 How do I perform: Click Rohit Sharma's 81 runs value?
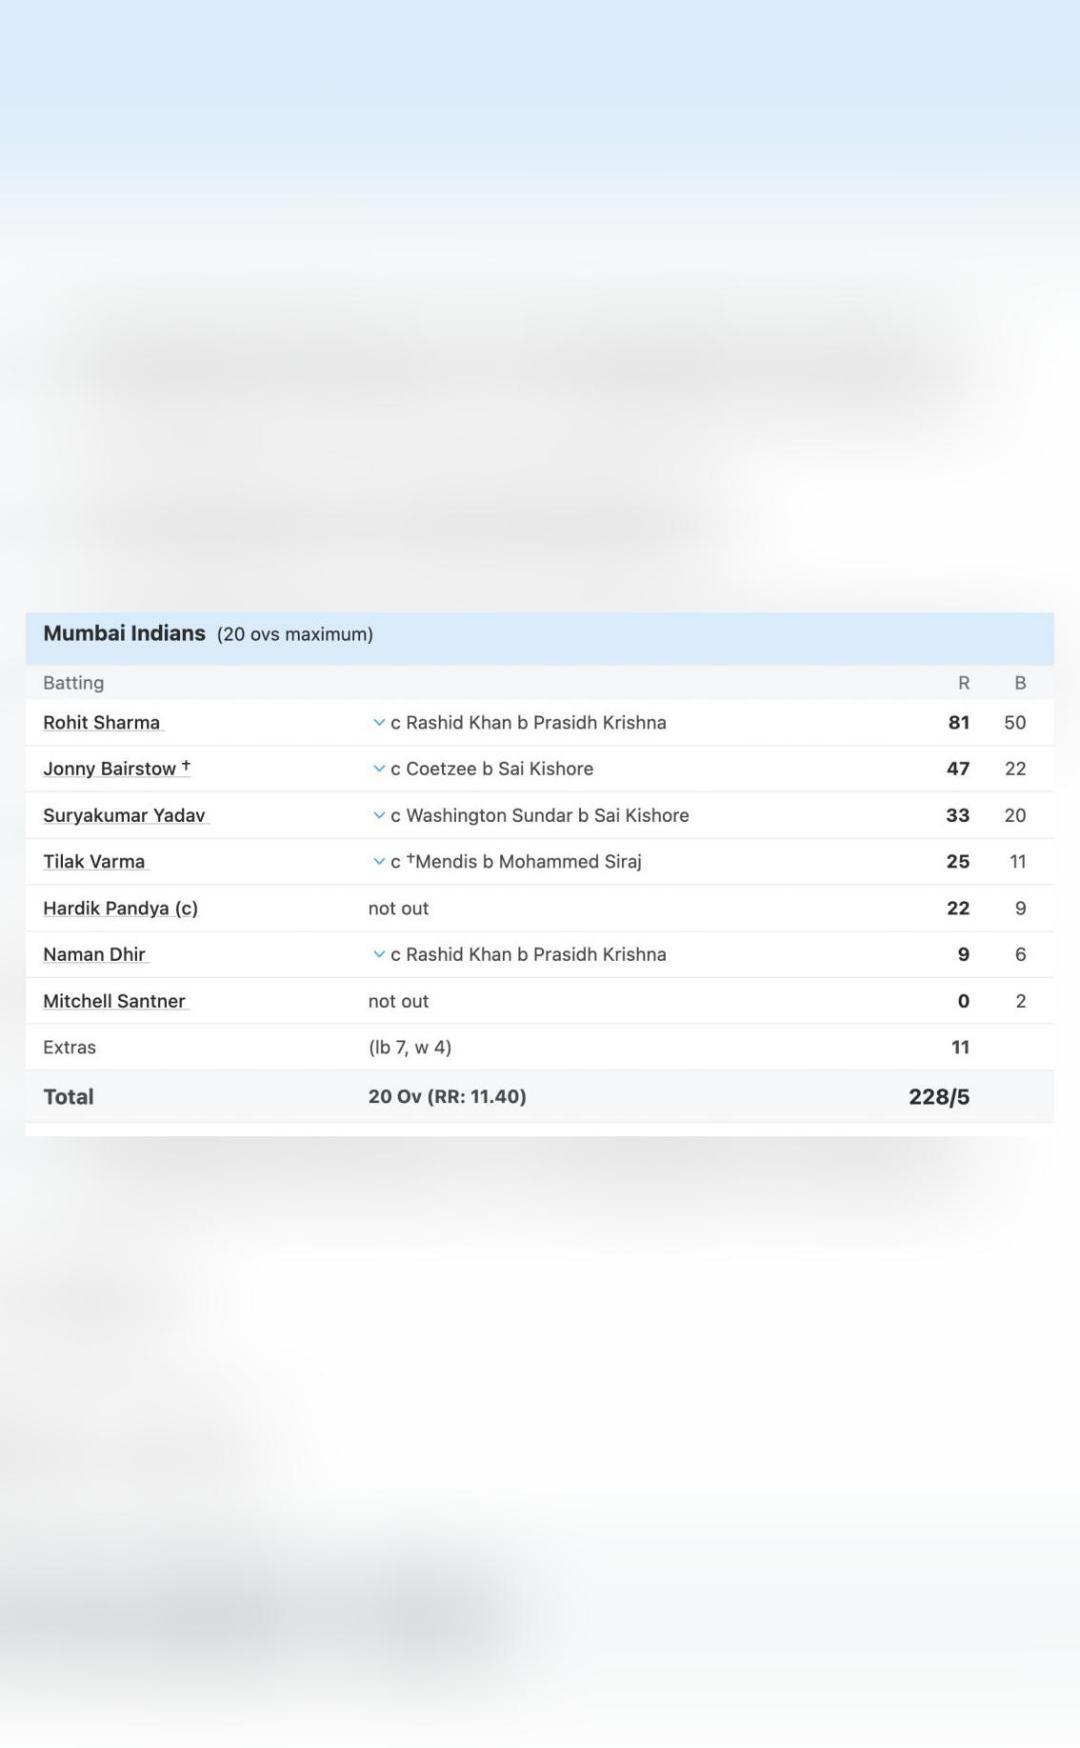[x=959, y=723]
